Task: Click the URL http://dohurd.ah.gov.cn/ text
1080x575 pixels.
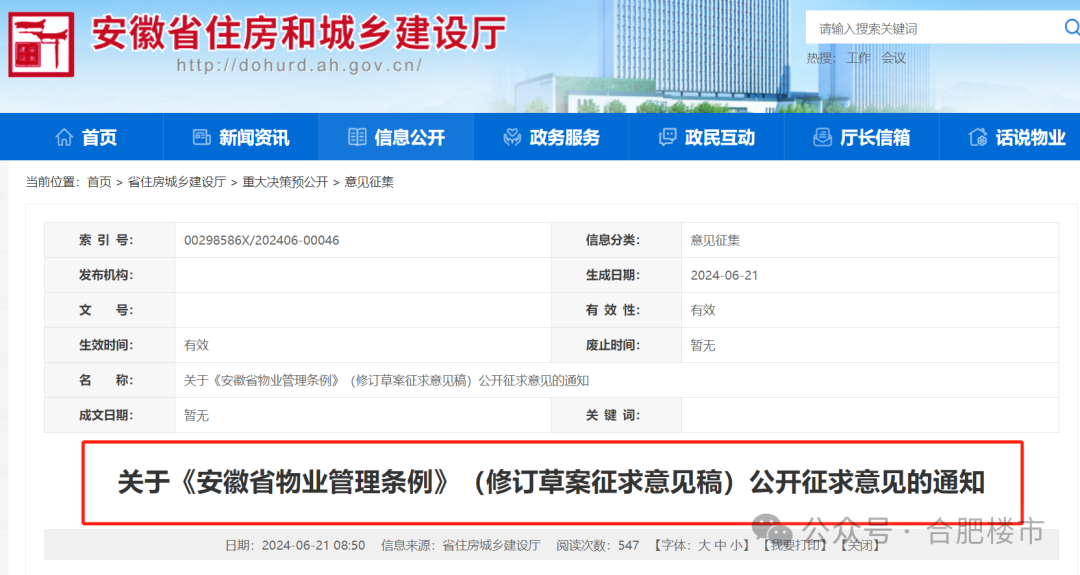Action: click(299, 65)
